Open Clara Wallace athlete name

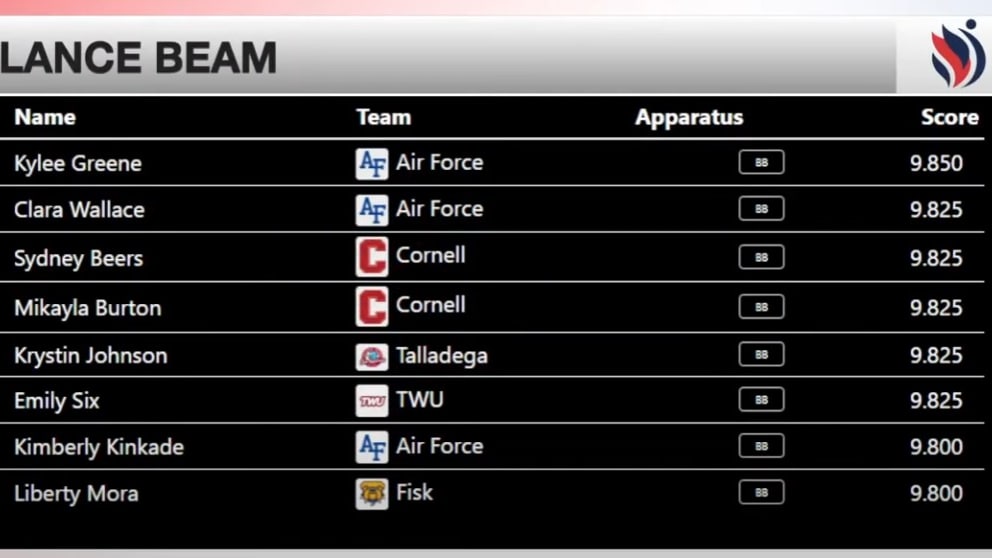[x=79, y=209]
